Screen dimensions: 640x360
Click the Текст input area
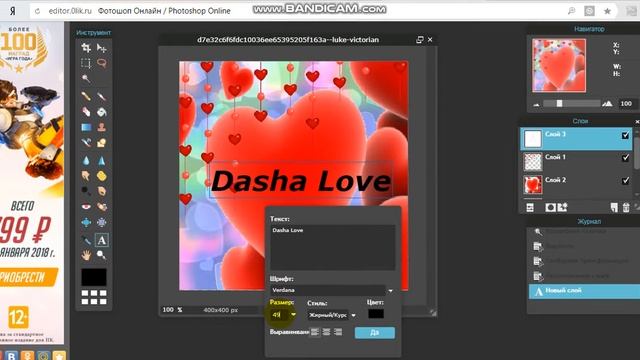(332, 247)
